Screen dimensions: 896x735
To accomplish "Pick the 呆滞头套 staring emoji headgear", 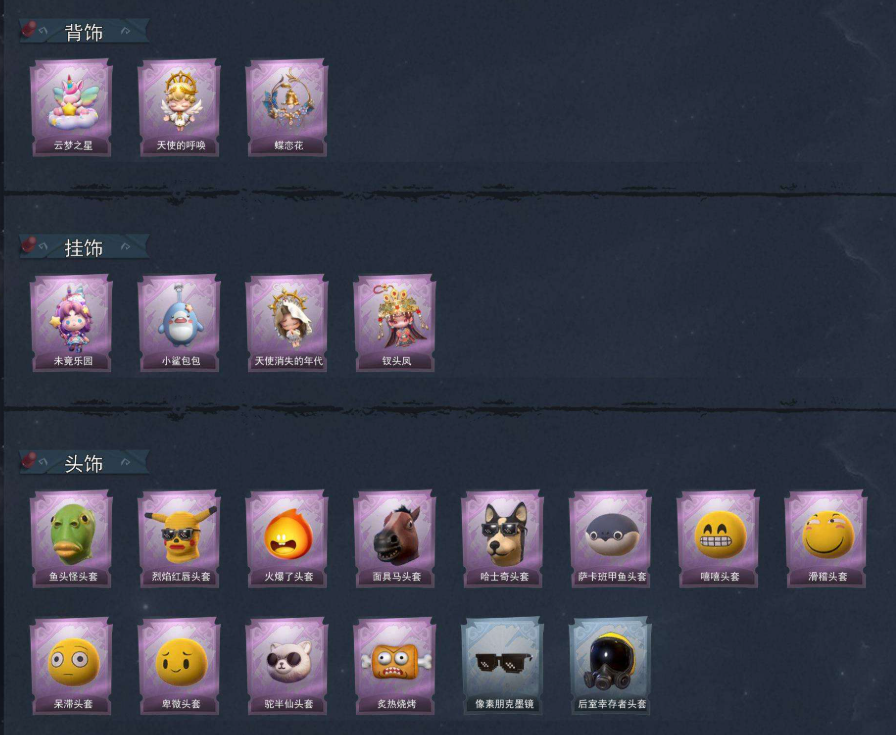I will [x=71, y=666].
